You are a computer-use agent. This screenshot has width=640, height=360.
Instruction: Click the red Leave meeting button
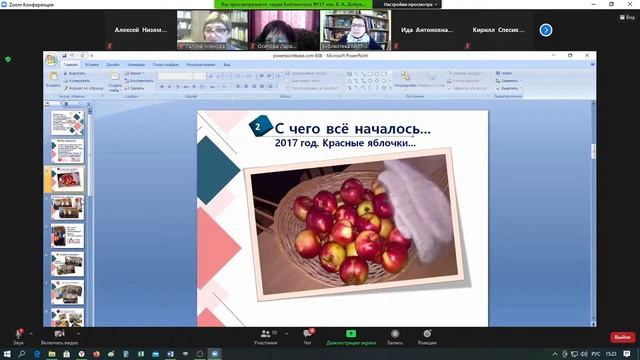click(x=622, y=337)
